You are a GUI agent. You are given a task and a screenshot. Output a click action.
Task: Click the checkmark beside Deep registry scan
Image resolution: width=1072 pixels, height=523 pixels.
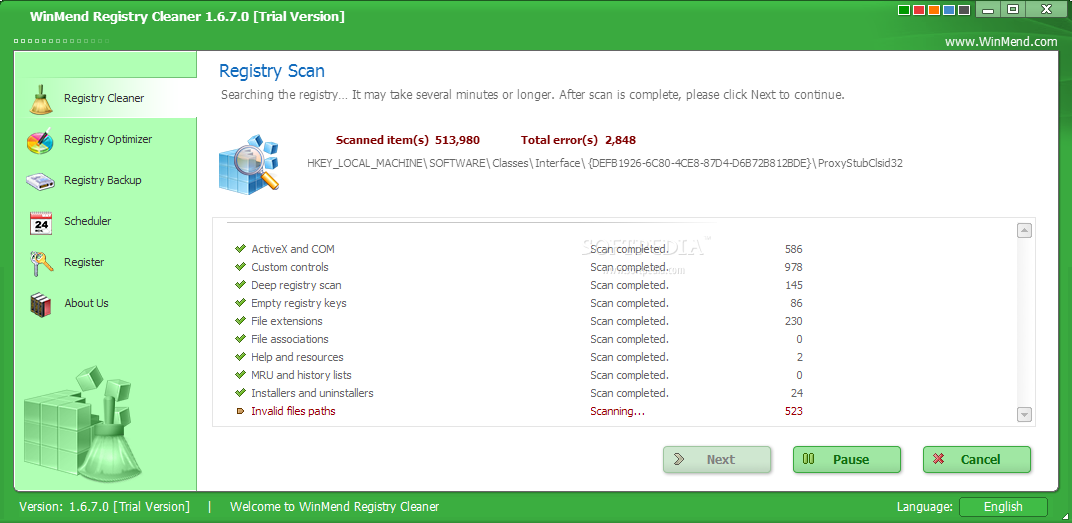coord(240,284)
